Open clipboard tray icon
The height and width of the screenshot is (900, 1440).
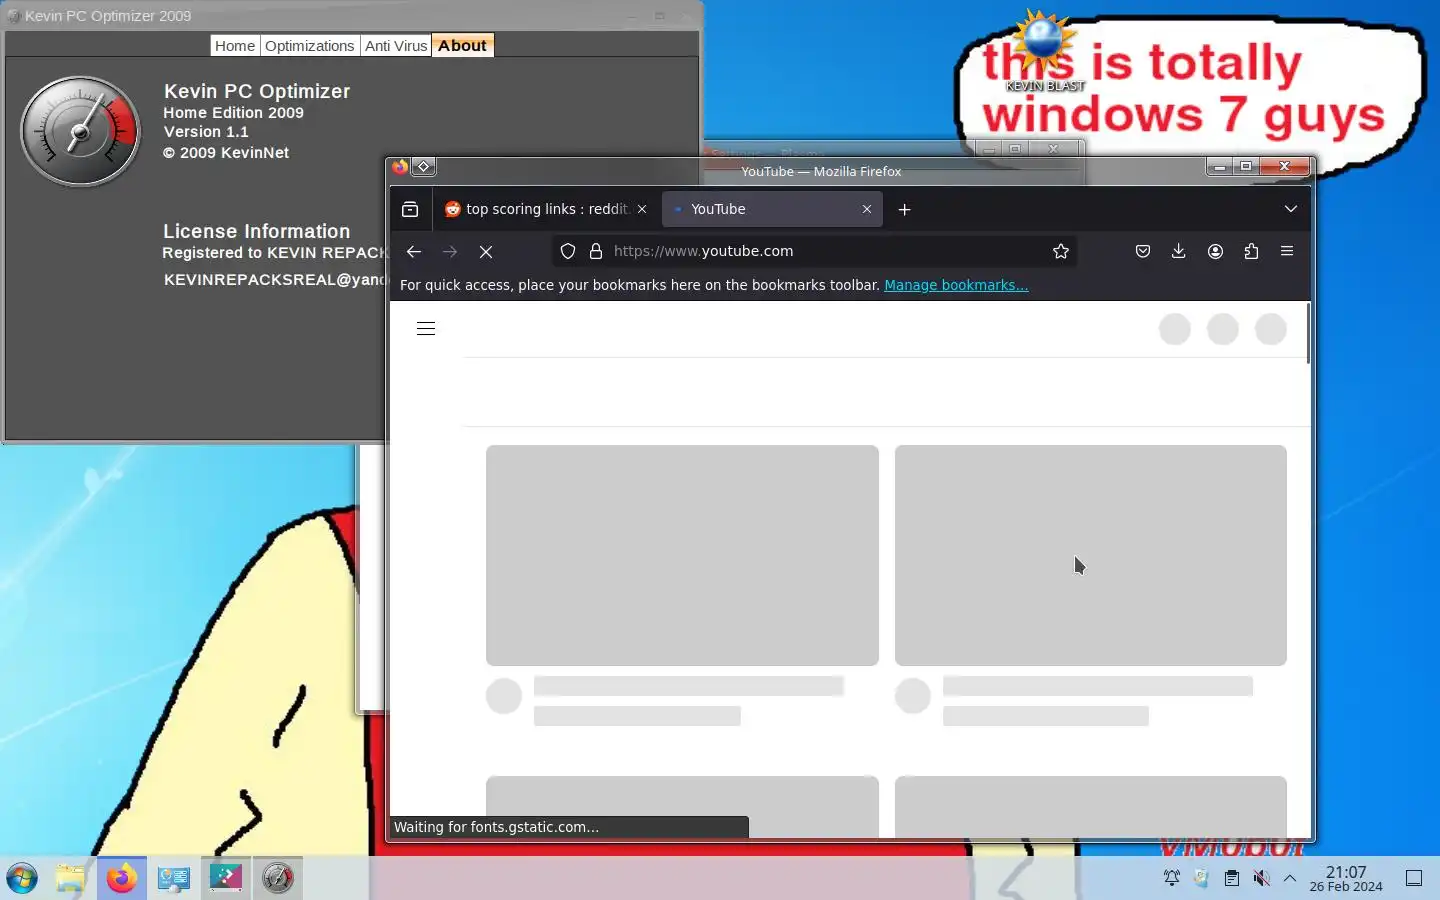[1232, 878]
